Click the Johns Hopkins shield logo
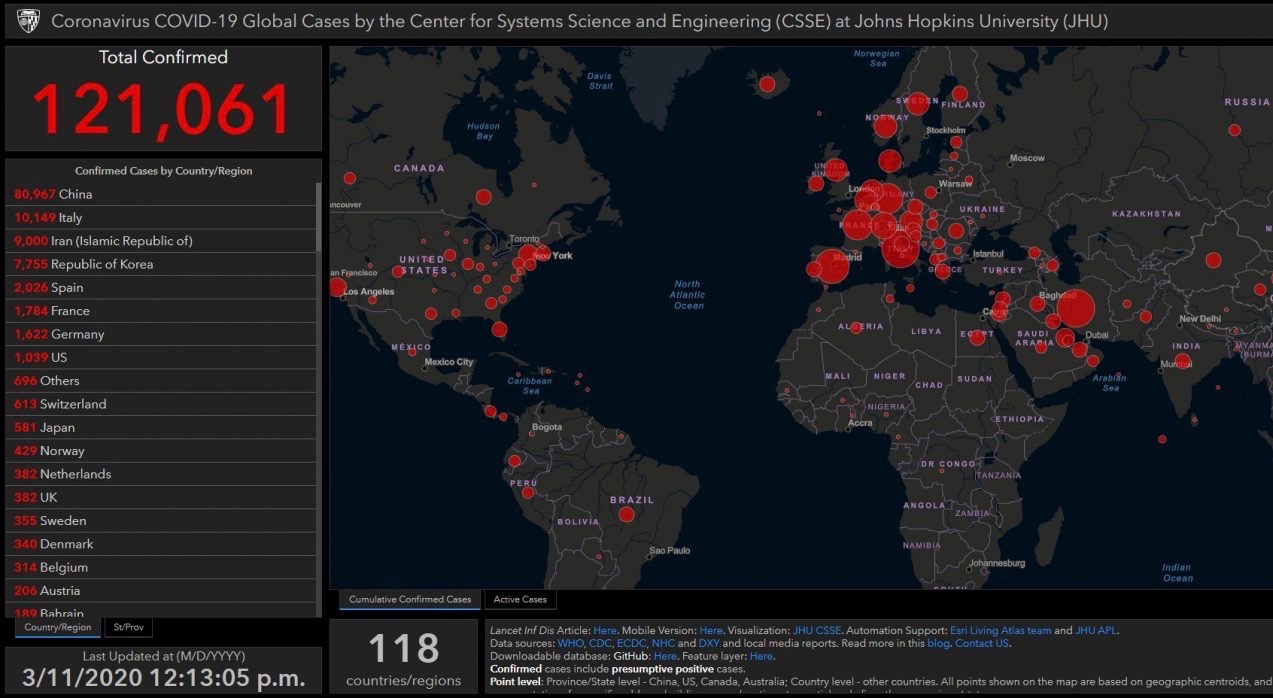The height and width of the screenshot is (698, 1273). click(27, 20)
